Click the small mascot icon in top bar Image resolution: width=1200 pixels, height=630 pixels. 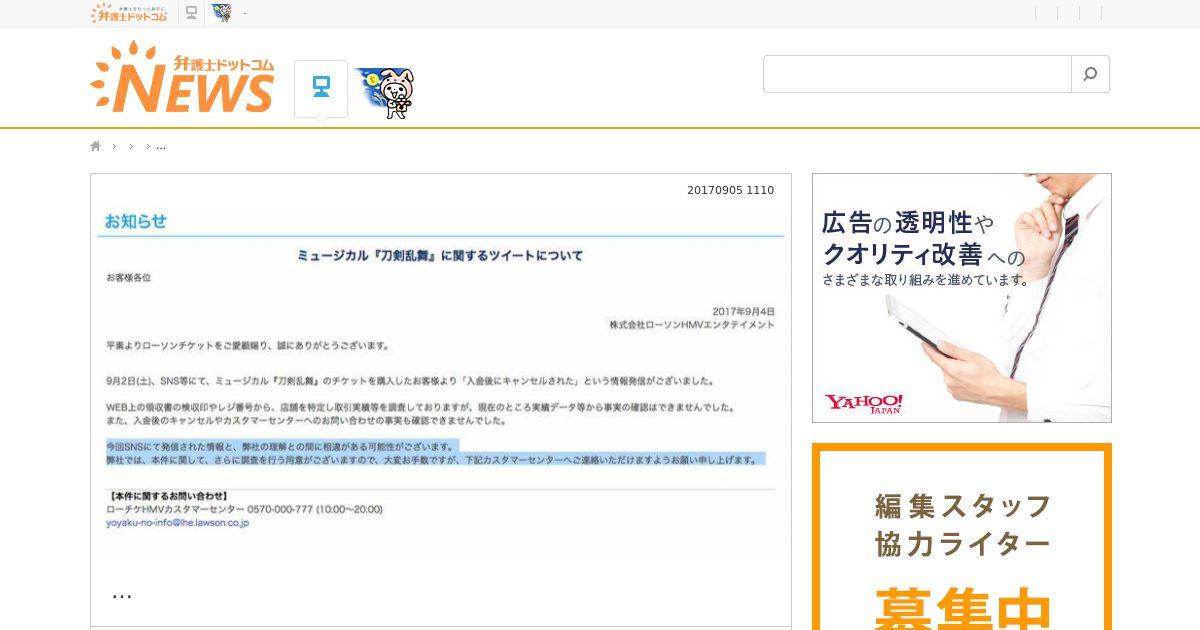click(221, 13)
